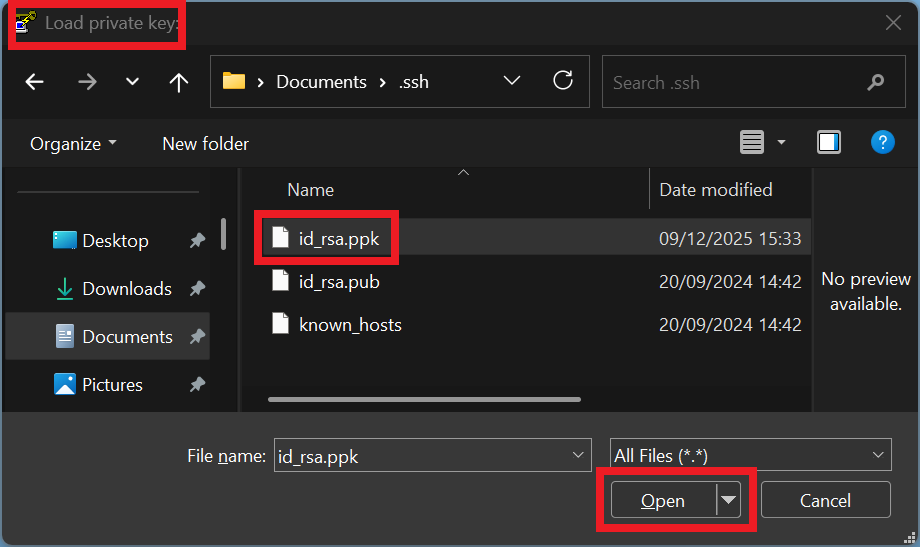Click the search magnifier icon
Screen dimensions: 920x547
point(875,82)
